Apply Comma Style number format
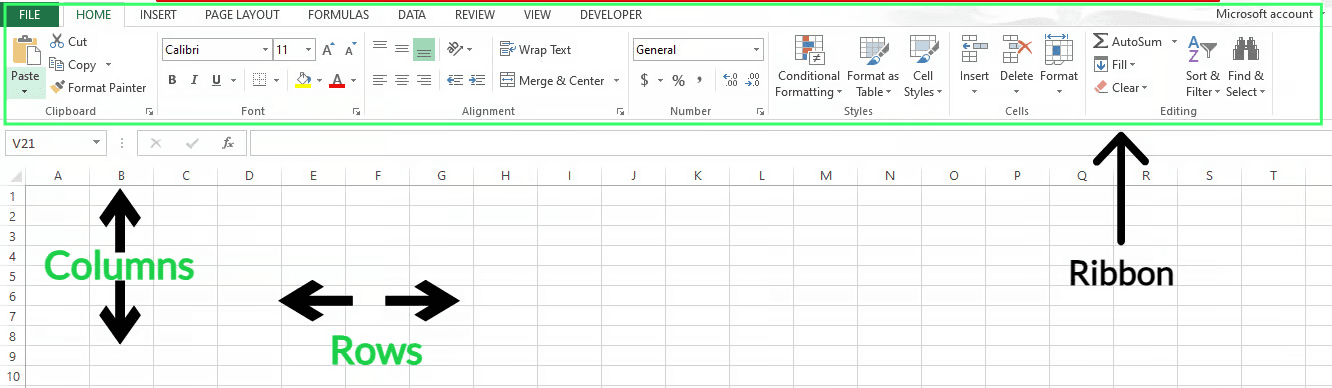The width and height of the screenshot is (1332, 388). coord(700,80)
